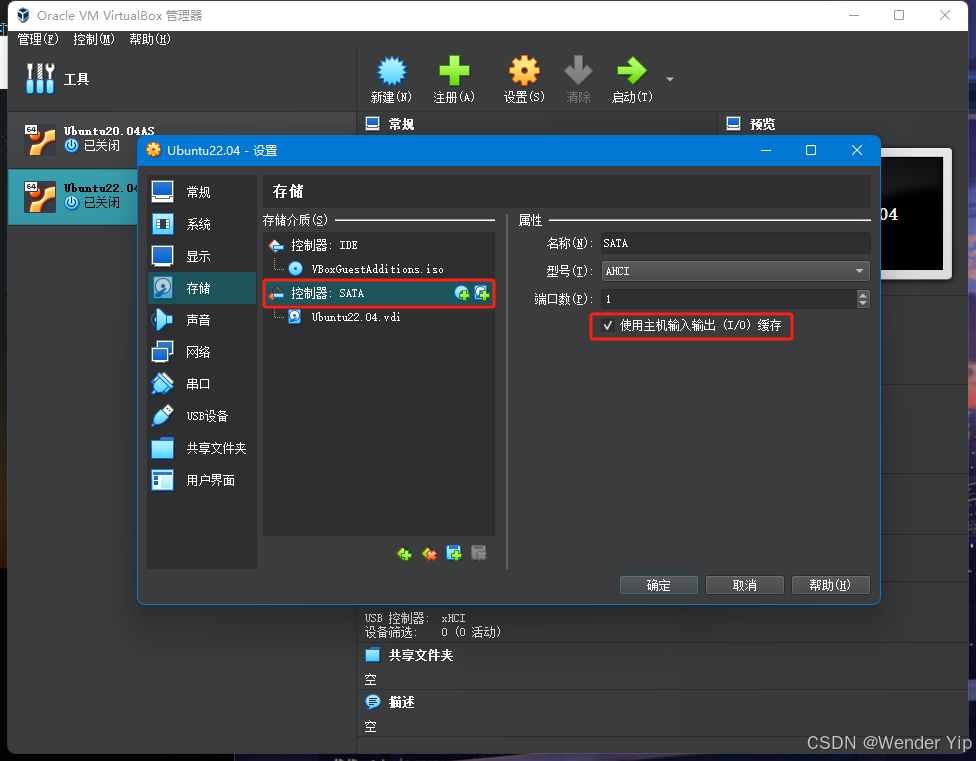Increase the 端口数 port count with up arrow
The height and width of the screenshot is (761, 976).
863,294
